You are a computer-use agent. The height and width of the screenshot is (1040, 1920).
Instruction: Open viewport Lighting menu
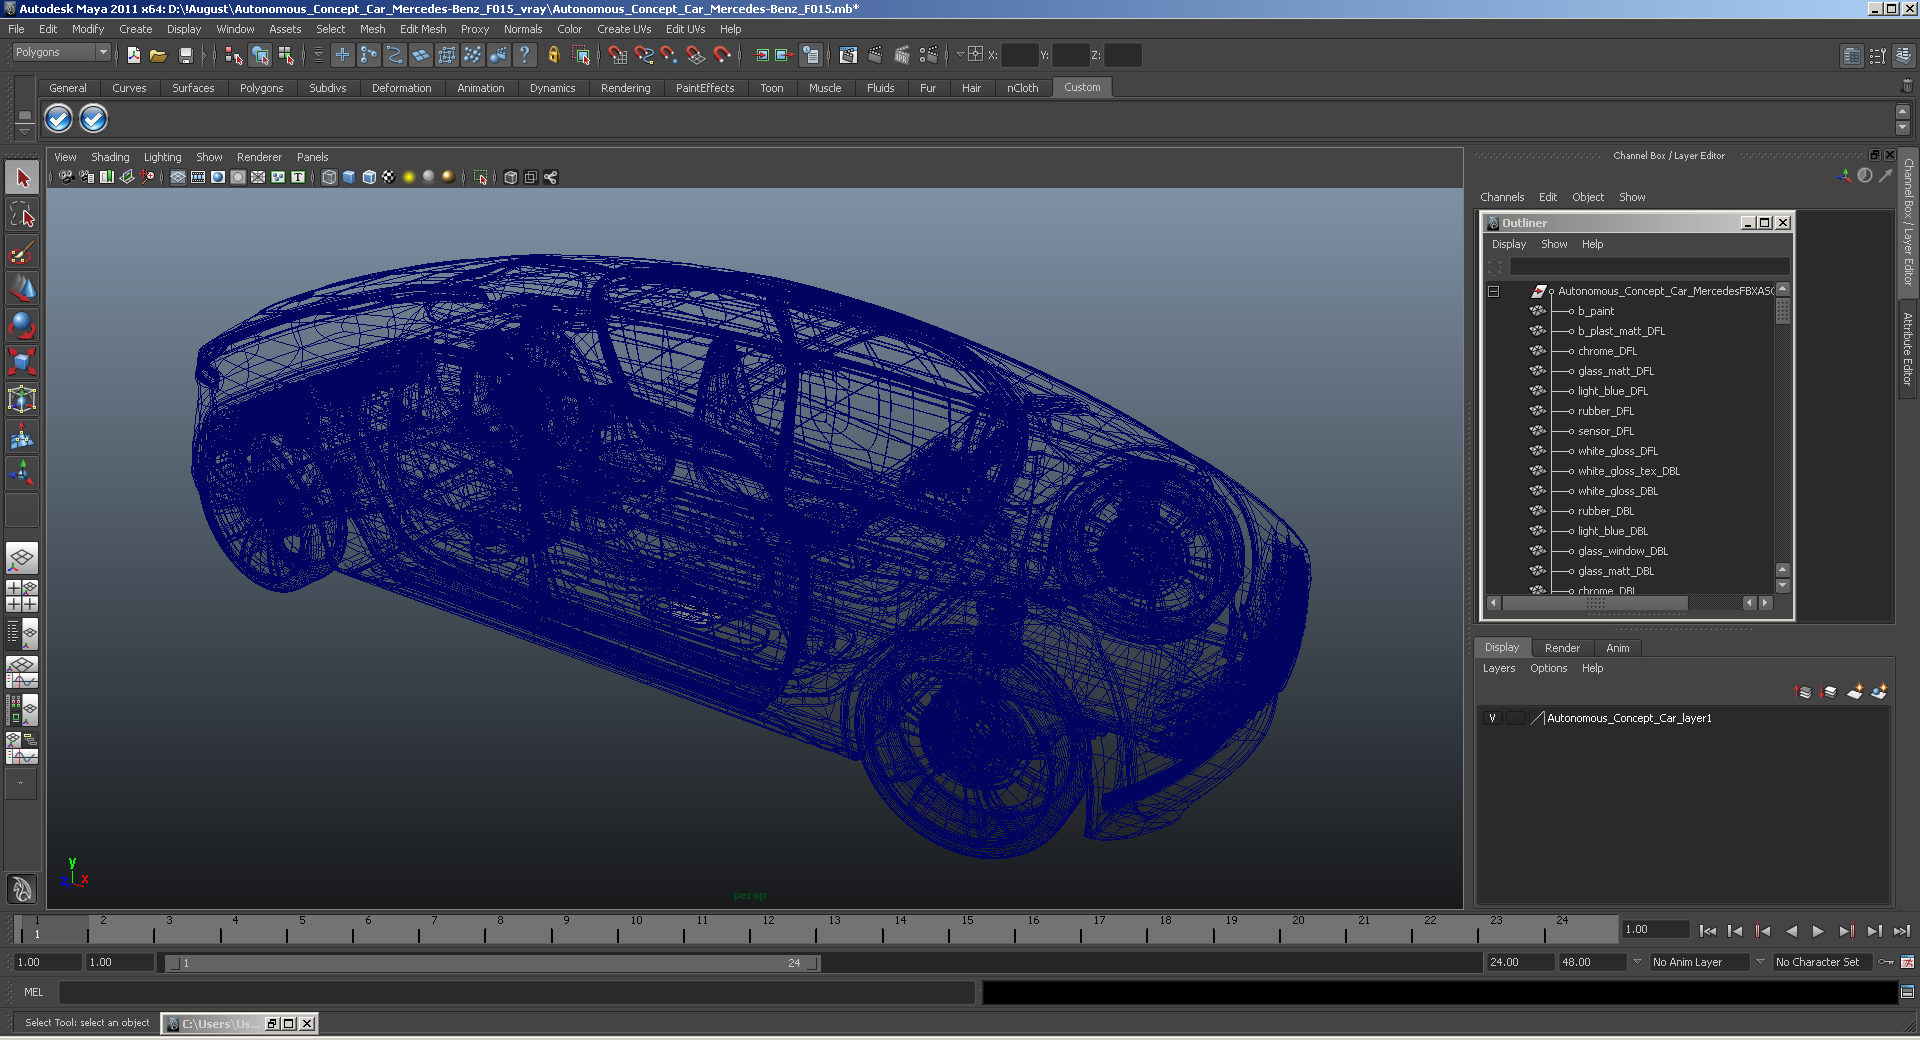pyautogui.click(x=163, y=157)
